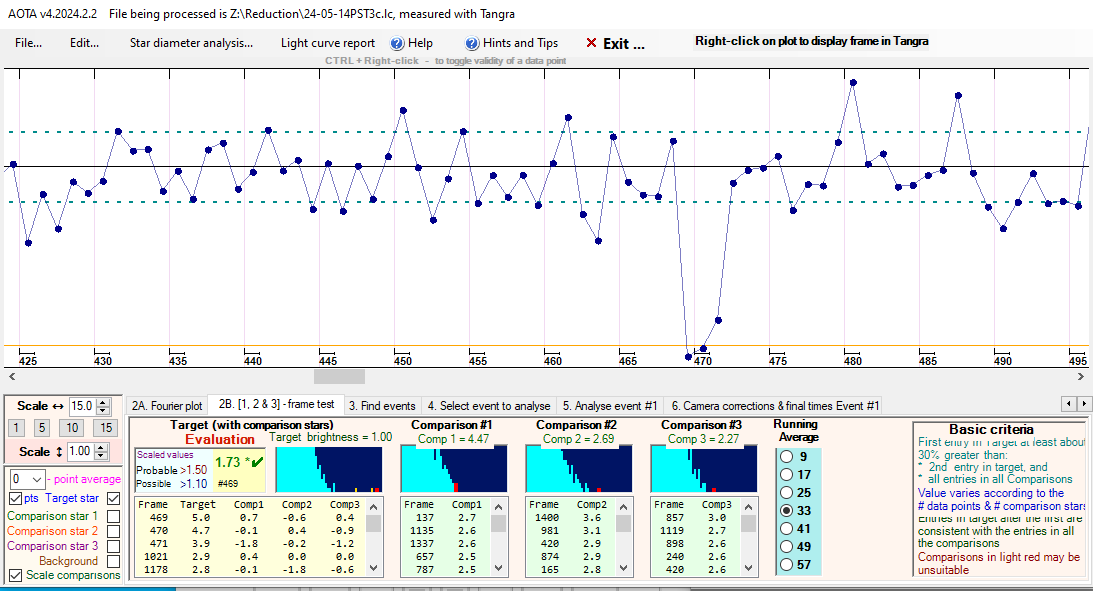Select frame 1135 row in Comparison #1 list

coord(446,530)
